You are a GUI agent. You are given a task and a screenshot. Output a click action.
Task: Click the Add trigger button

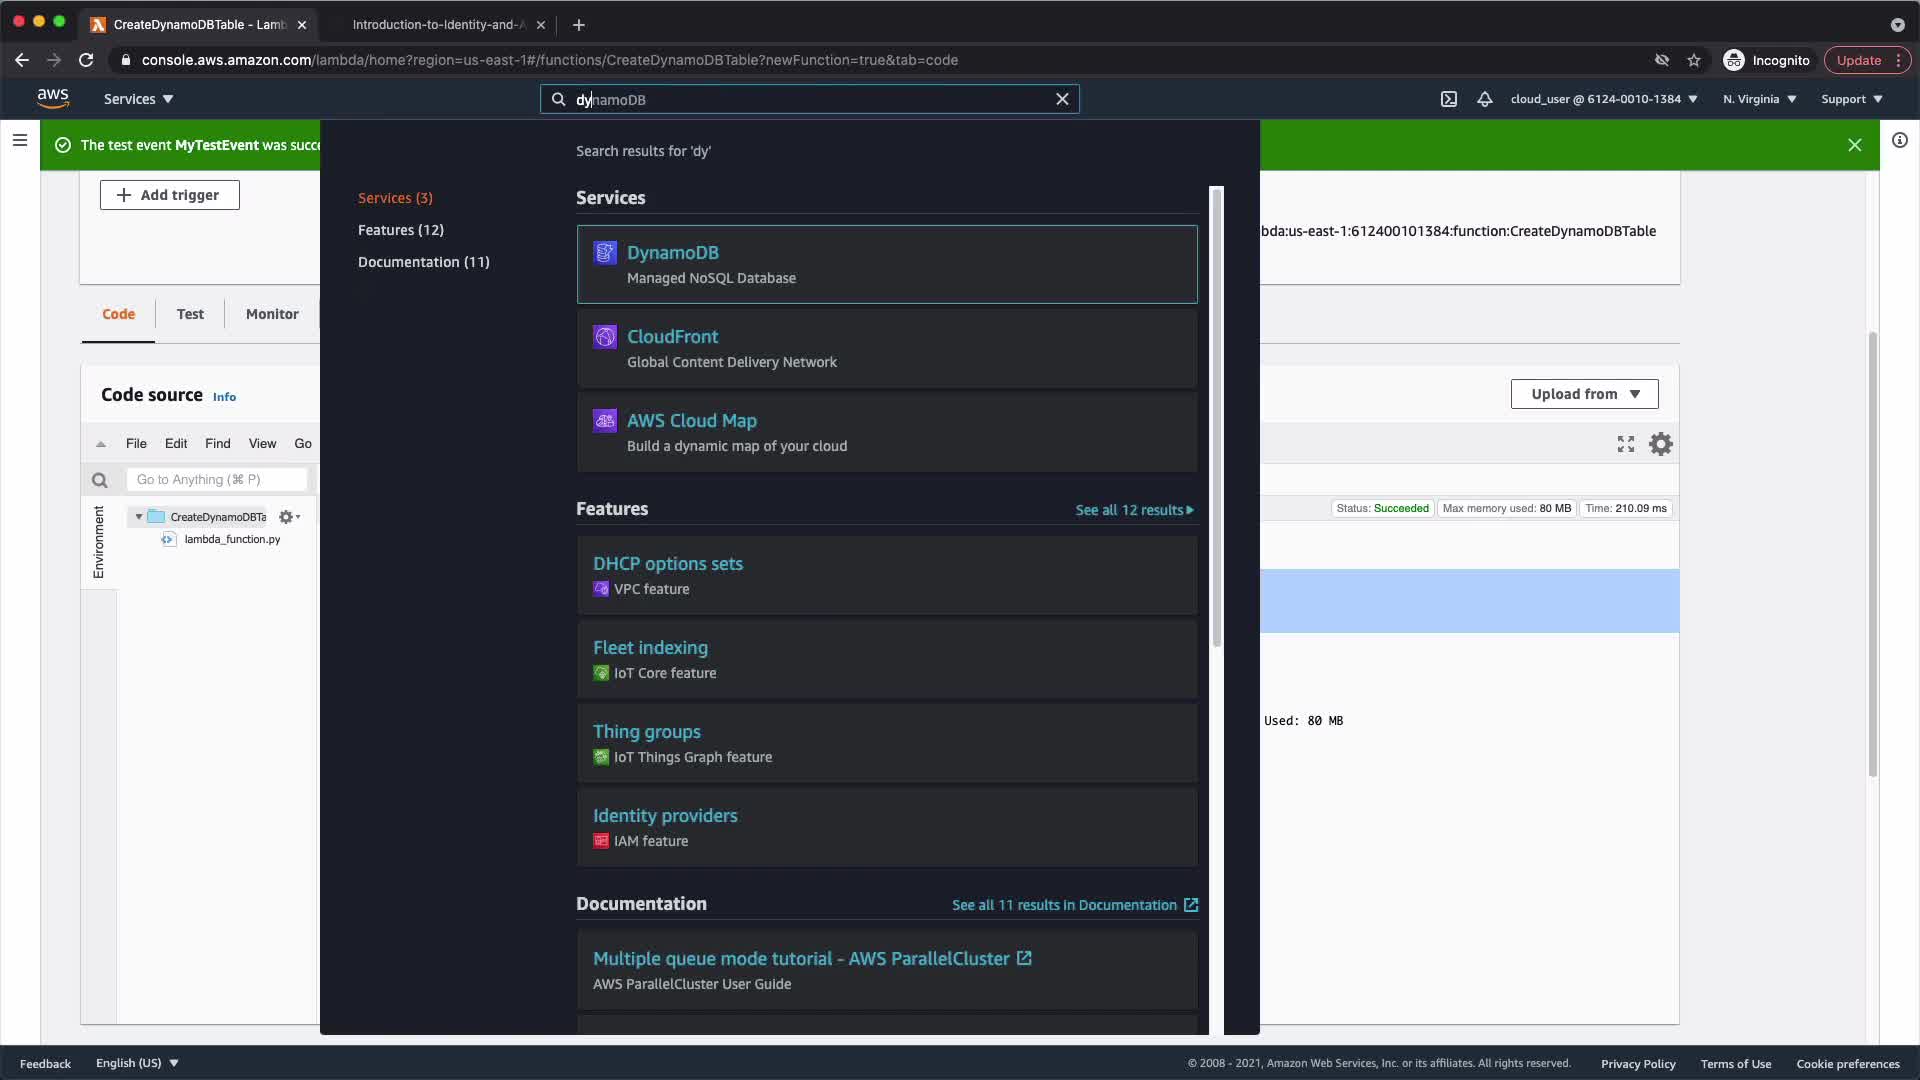pyautogui.click(x=169, y=195)
